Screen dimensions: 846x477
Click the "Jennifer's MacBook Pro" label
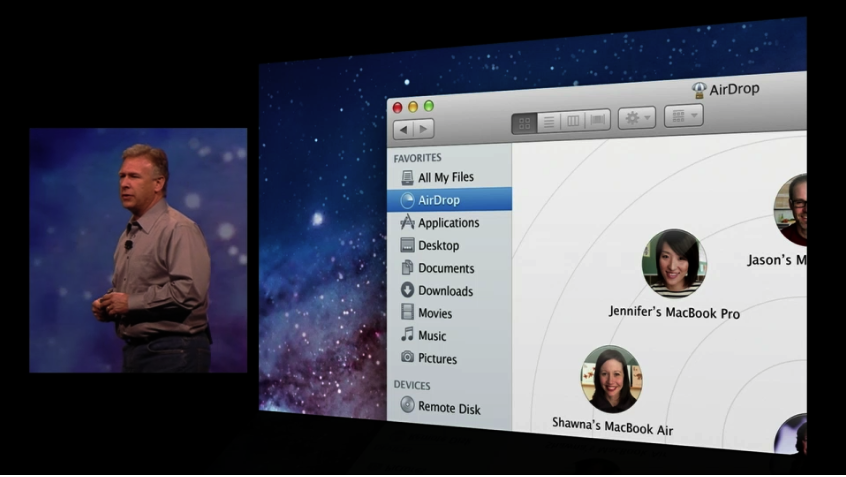[x=674, y=312]
